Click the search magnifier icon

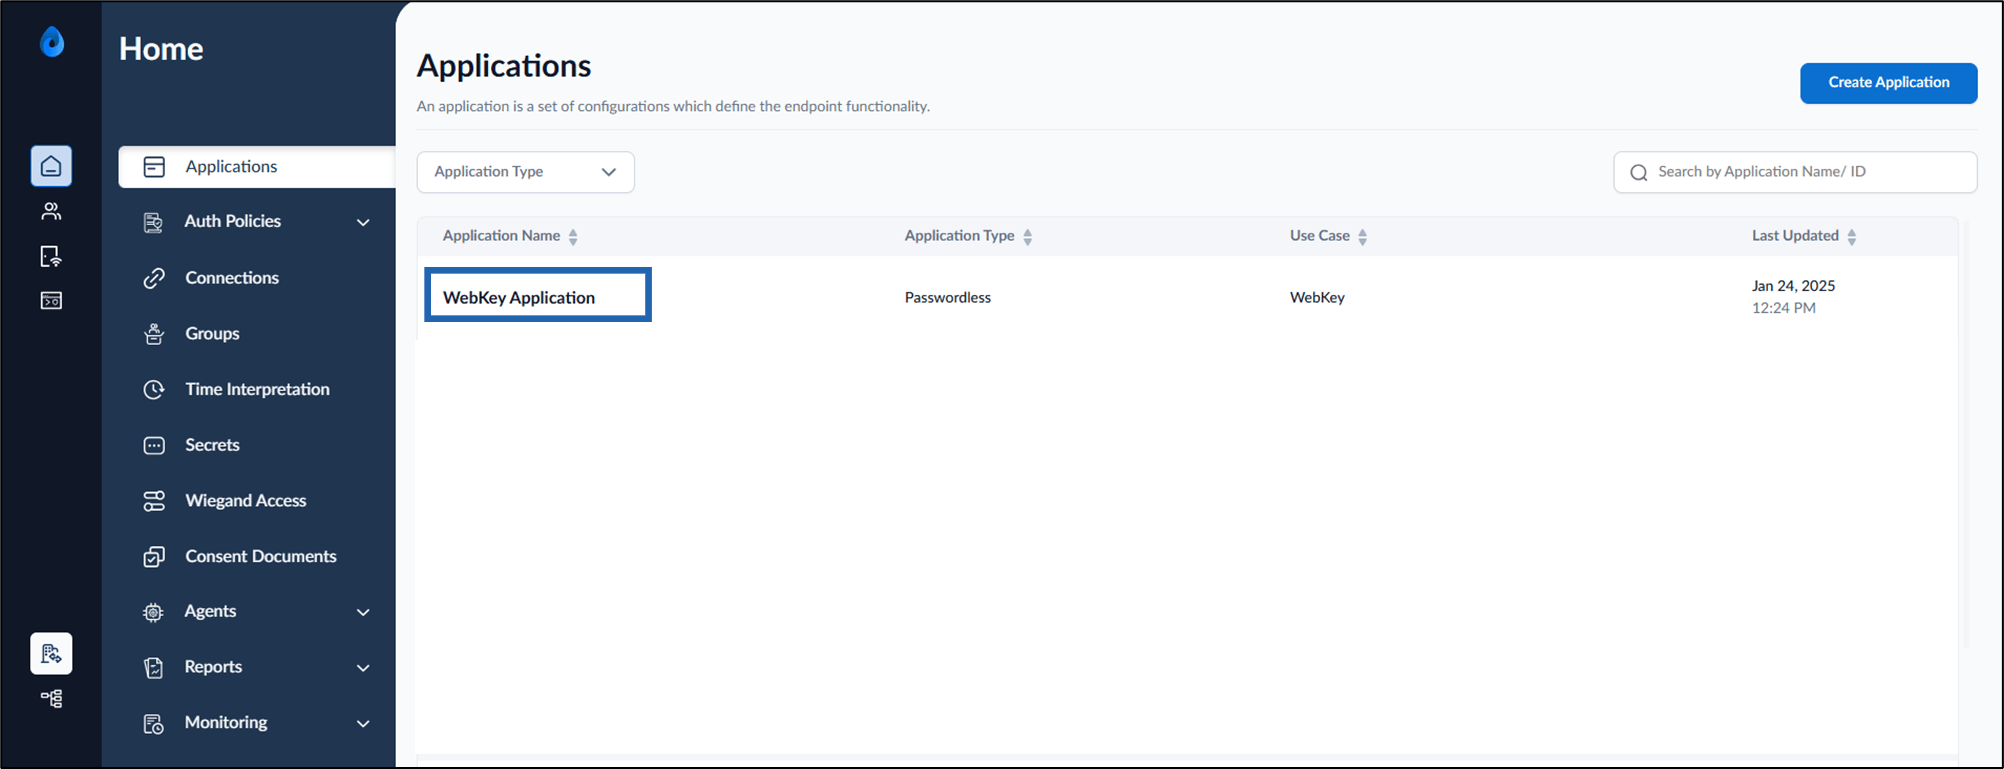coord(1639,173)
